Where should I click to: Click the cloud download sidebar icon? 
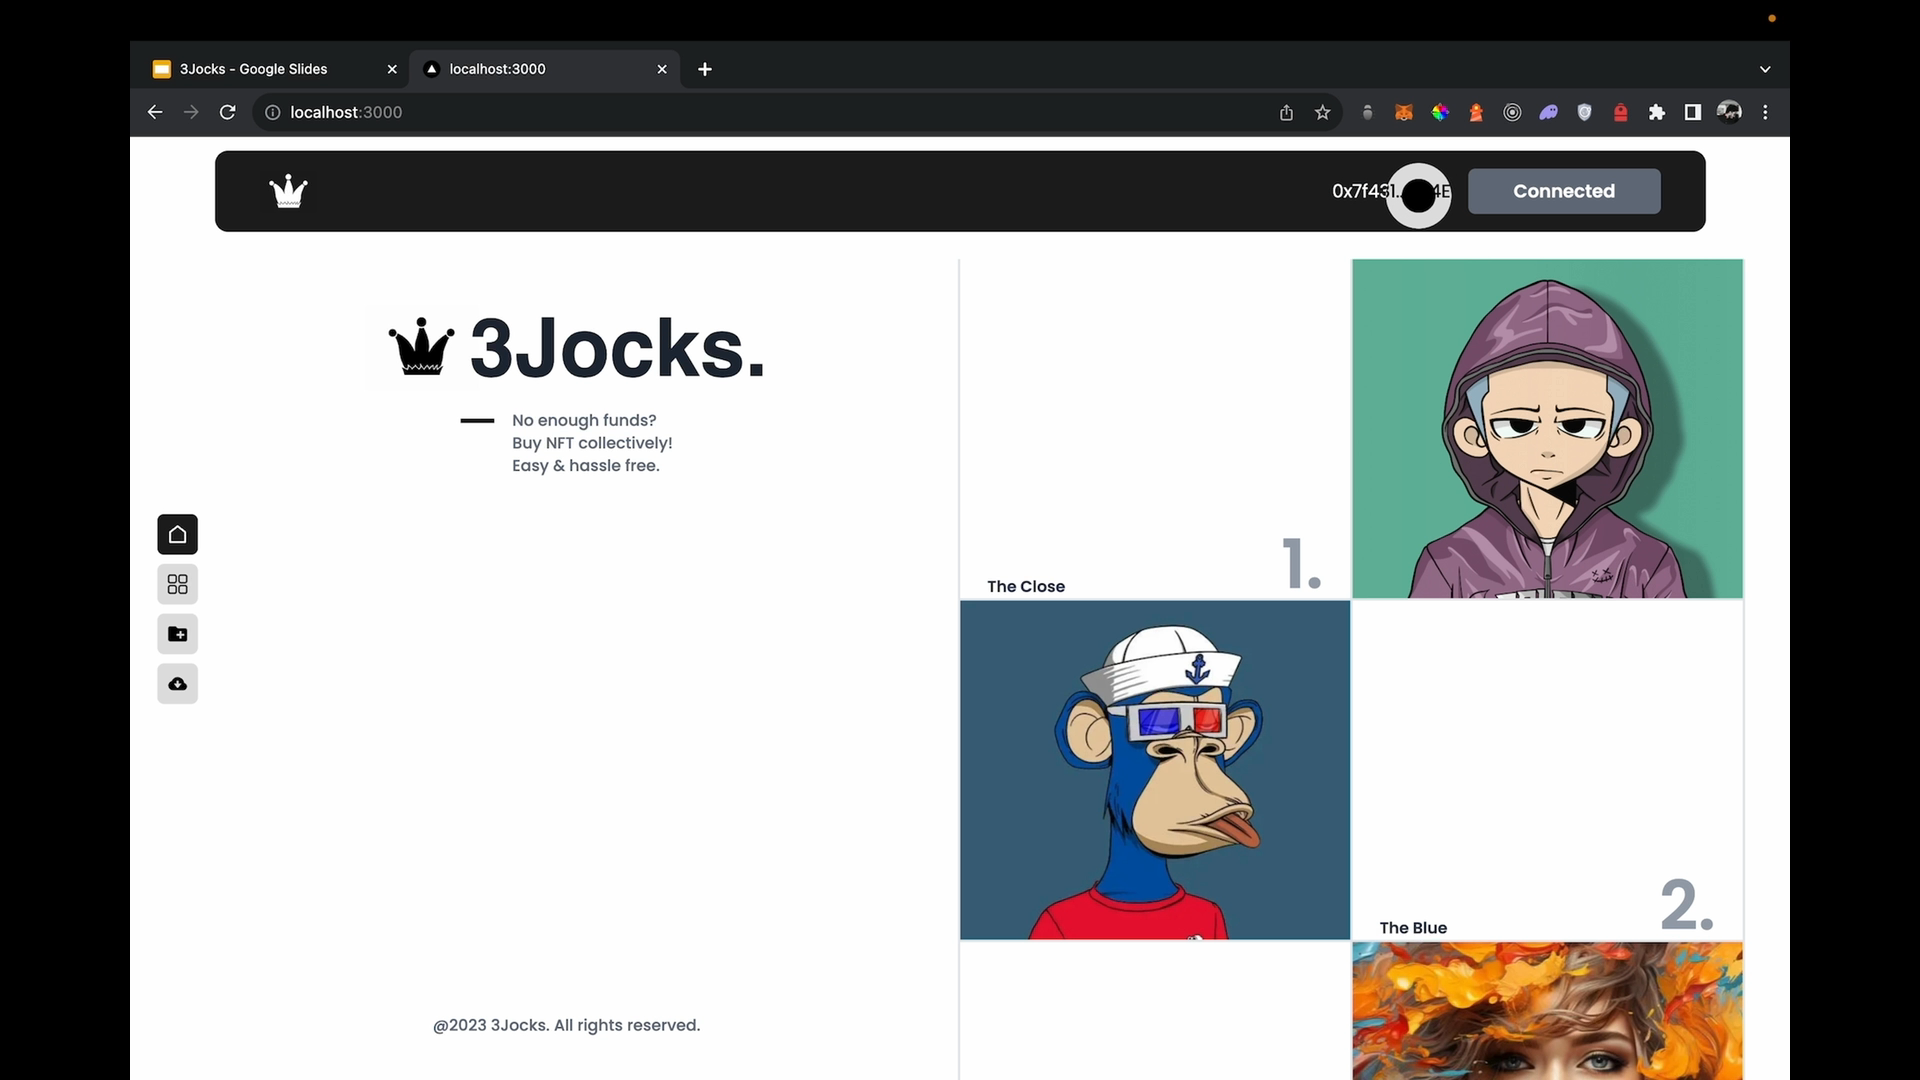pyautogui.click(x=177, y=684)
